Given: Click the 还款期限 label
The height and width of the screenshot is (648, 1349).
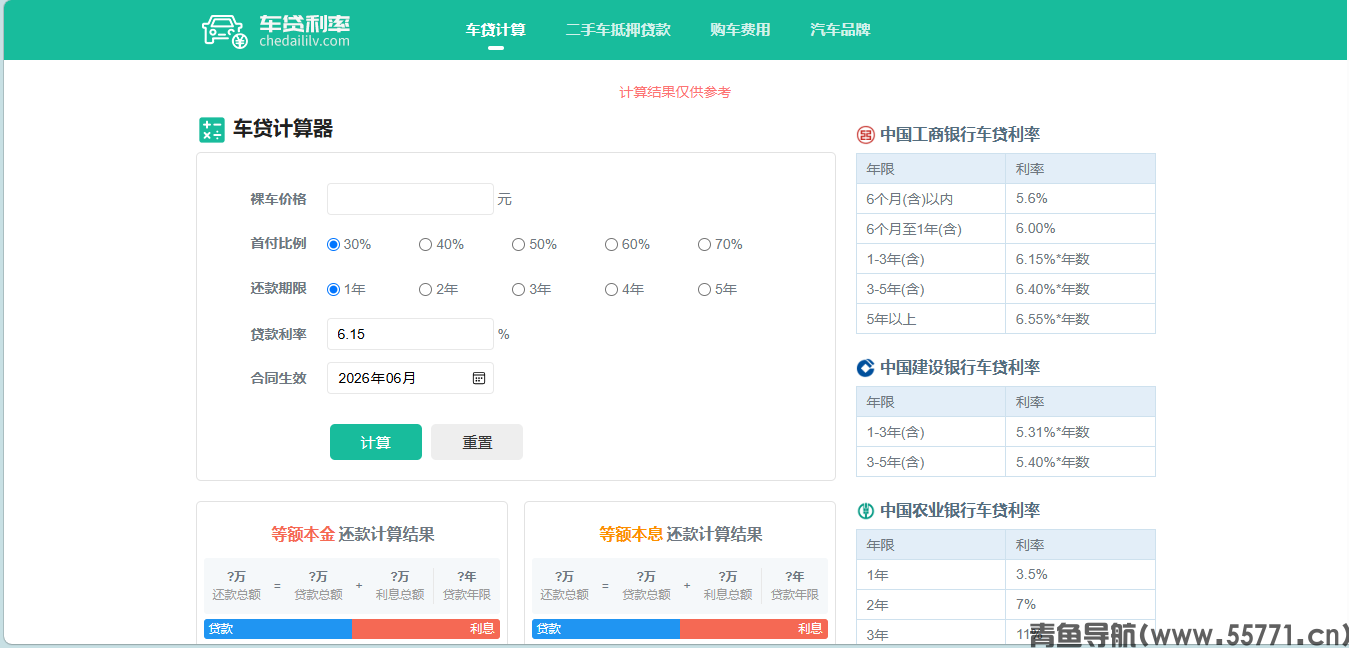Looking at the screenshot, I should click(278, 289).
